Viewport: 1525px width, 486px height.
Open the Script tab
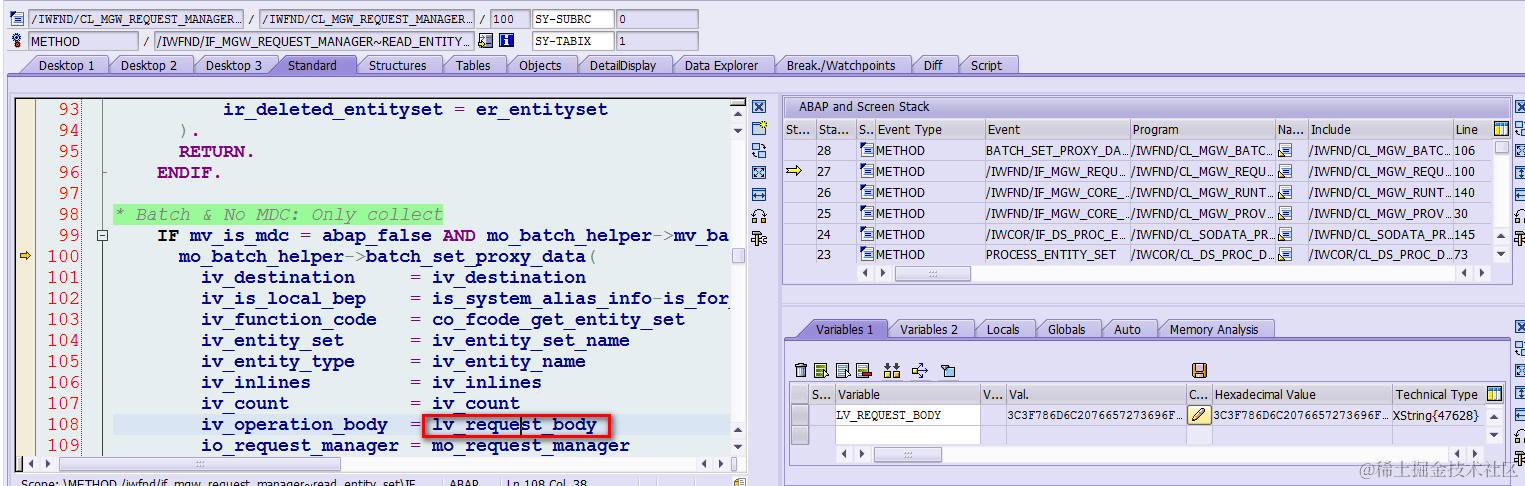pyautogui.click(x=986, y=65)
